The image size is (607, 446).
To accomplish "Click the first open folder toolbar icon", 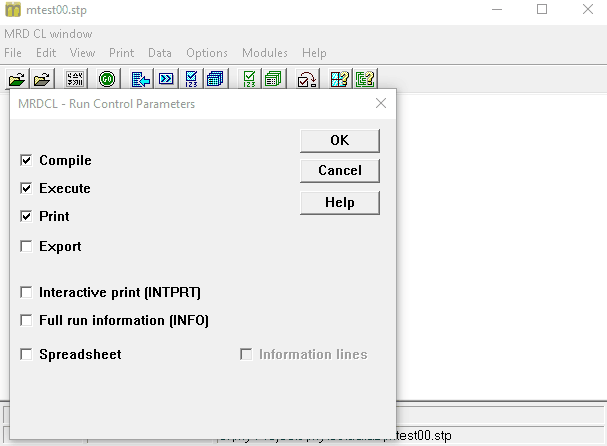I will click(17, 79).
